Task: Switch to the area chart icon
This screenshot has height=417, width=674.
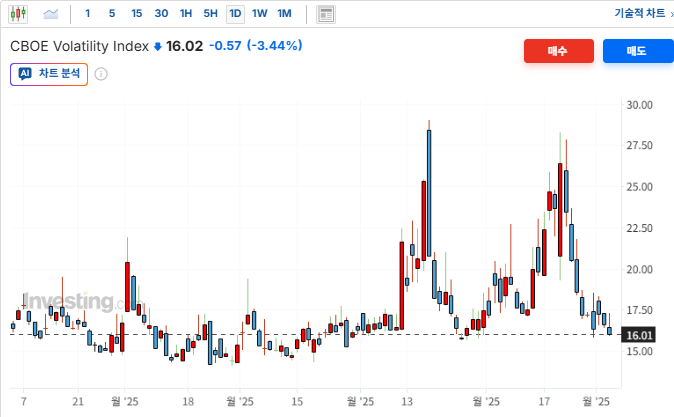Action: click(x=51, y=14)
